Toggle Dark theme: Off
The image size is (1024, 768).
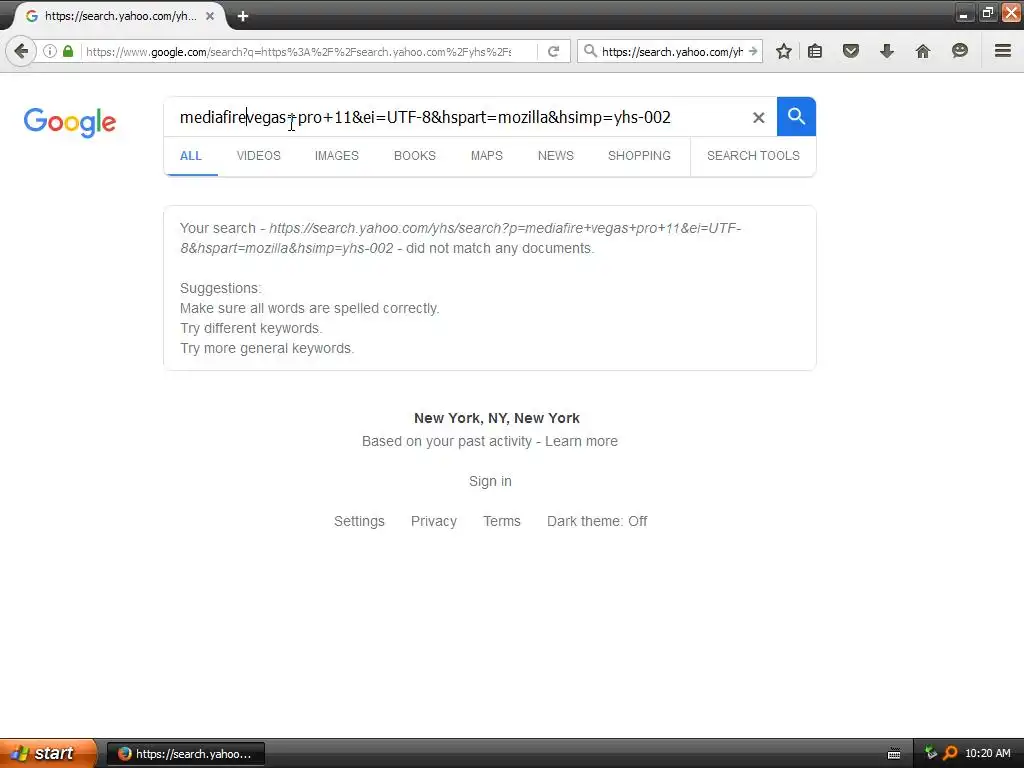(x=597, y=521)
